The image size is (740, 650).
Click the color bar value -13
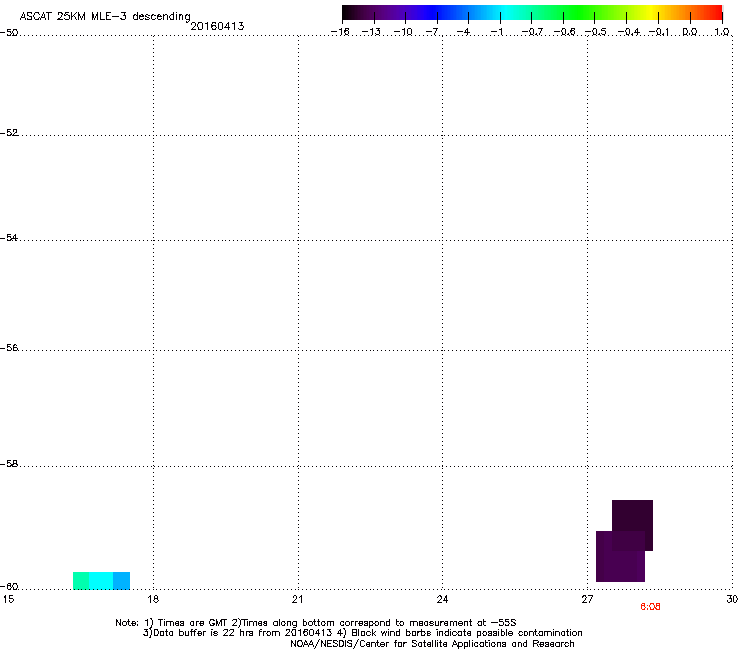(x=371, y=32)
